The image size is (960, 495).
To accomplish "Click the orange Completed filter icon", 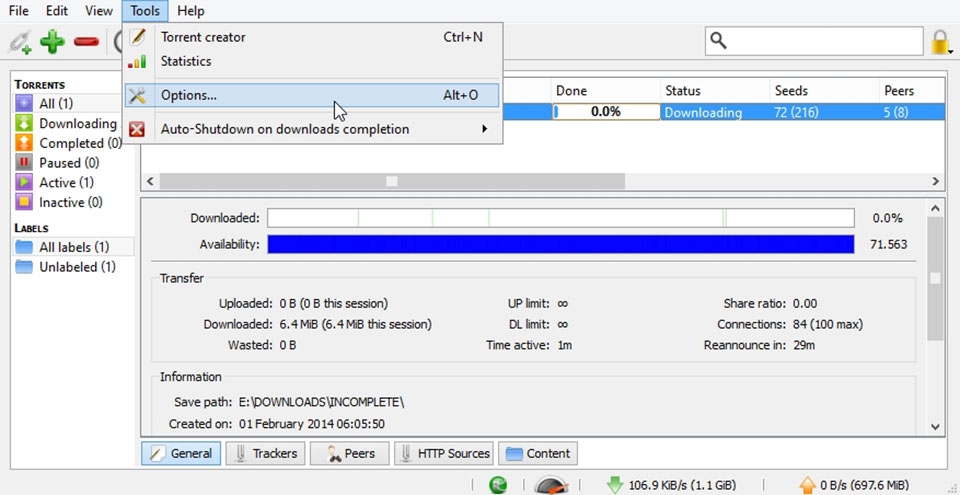I will pyautogui.click(x=24, y=143).
